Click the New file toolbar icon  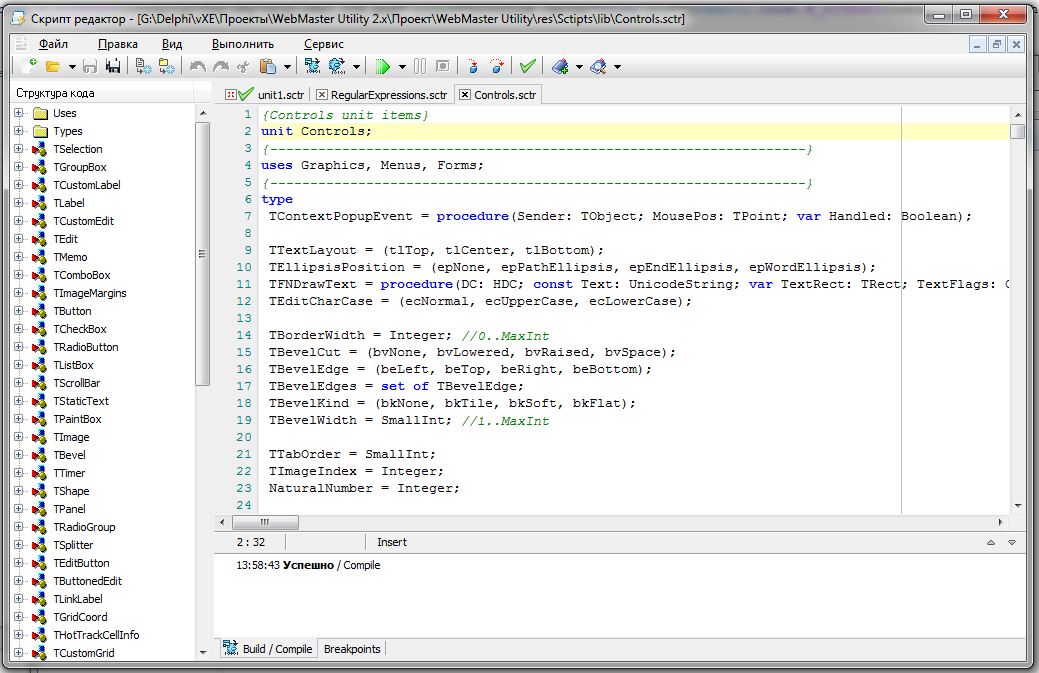(x=29, y=67)
